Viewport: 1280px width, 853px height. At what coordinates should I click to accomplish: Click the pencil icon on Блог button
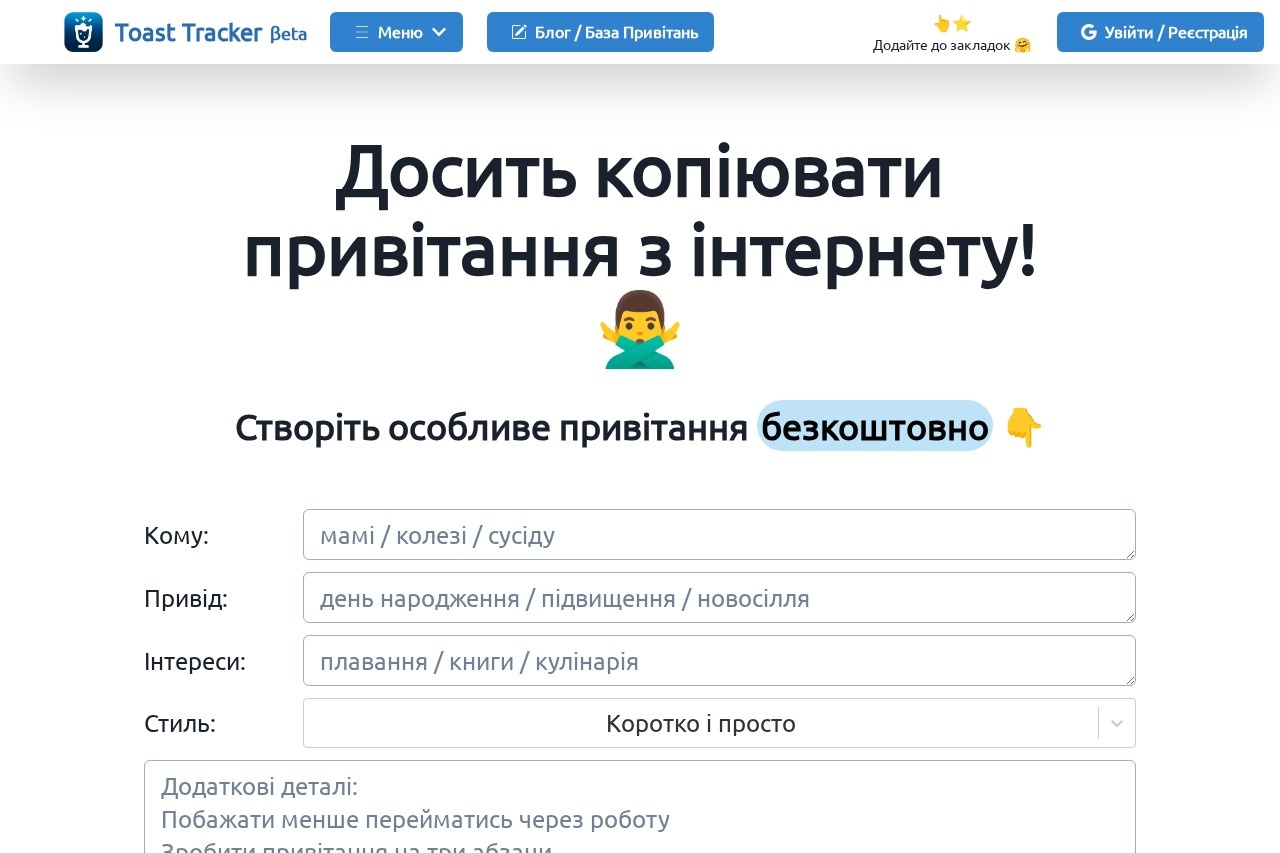click(x=518, y=32)
